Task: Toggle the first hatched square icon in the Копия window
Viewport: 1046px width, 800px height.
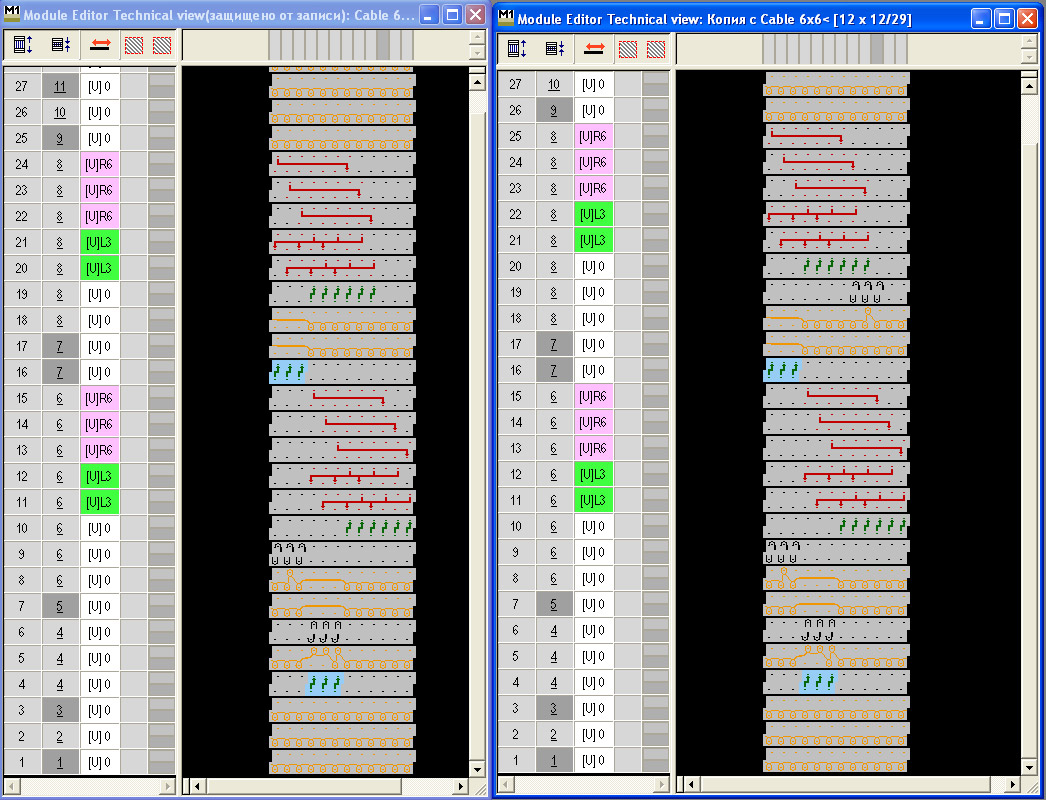Action: click(627, 49)
